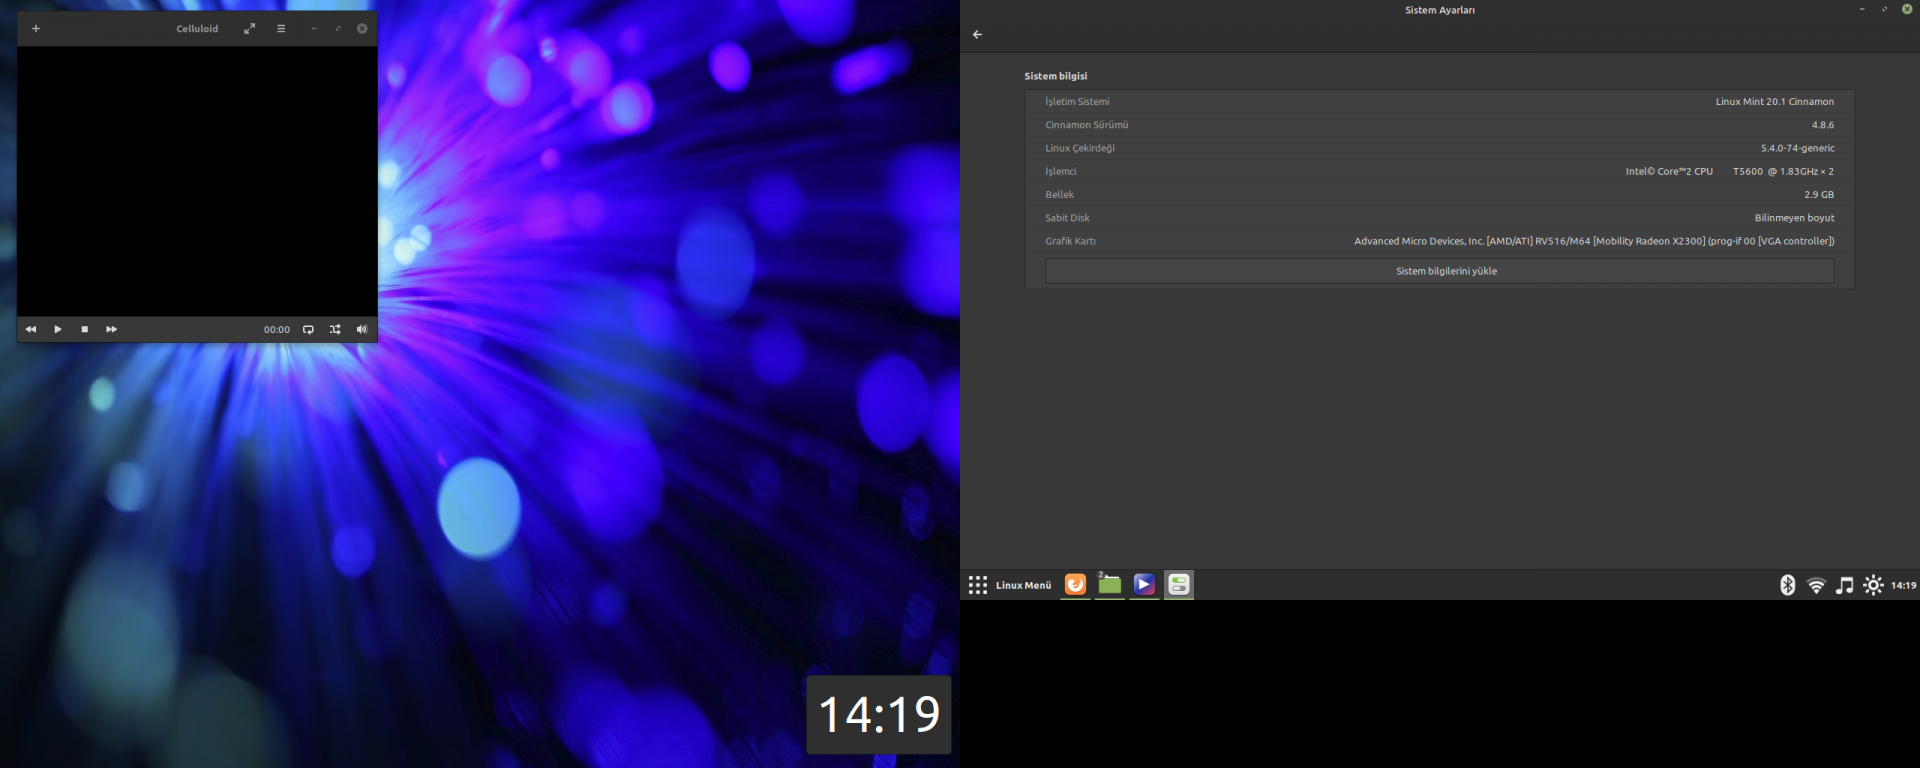
Task: Stop playback in Celluloid
Action: (x=85, y=329)
